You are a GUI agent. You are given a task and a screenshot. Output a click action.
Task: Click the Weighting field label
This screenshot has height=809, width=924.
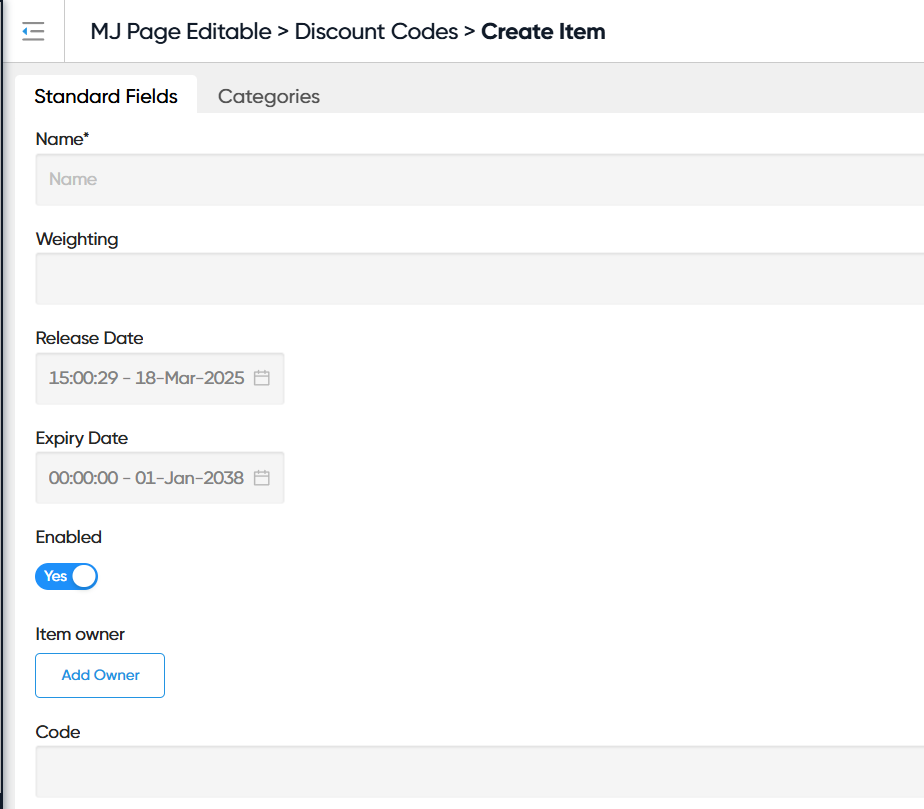tap(77, 239)
